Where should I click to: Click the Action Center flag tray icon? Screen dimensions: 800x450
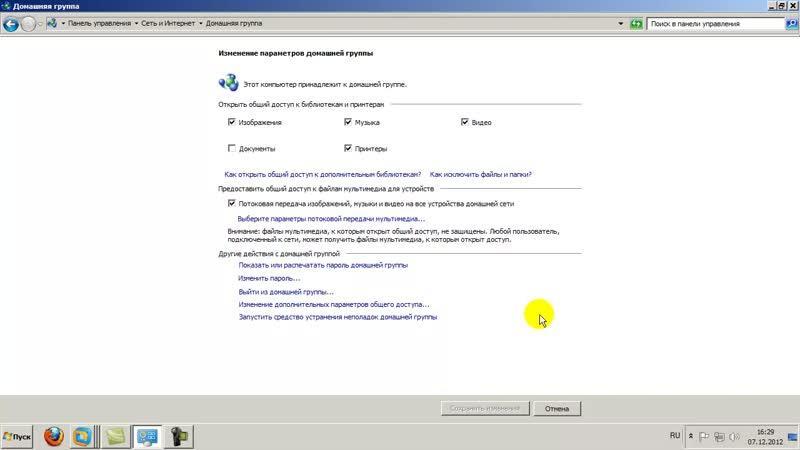(706, 437)
